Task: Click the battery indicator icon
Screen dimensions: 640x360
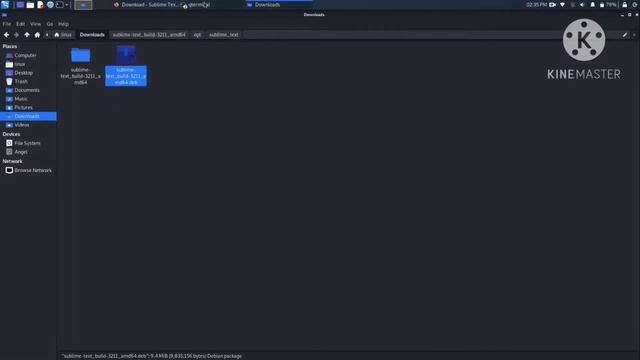Action: tap(607, 5)
